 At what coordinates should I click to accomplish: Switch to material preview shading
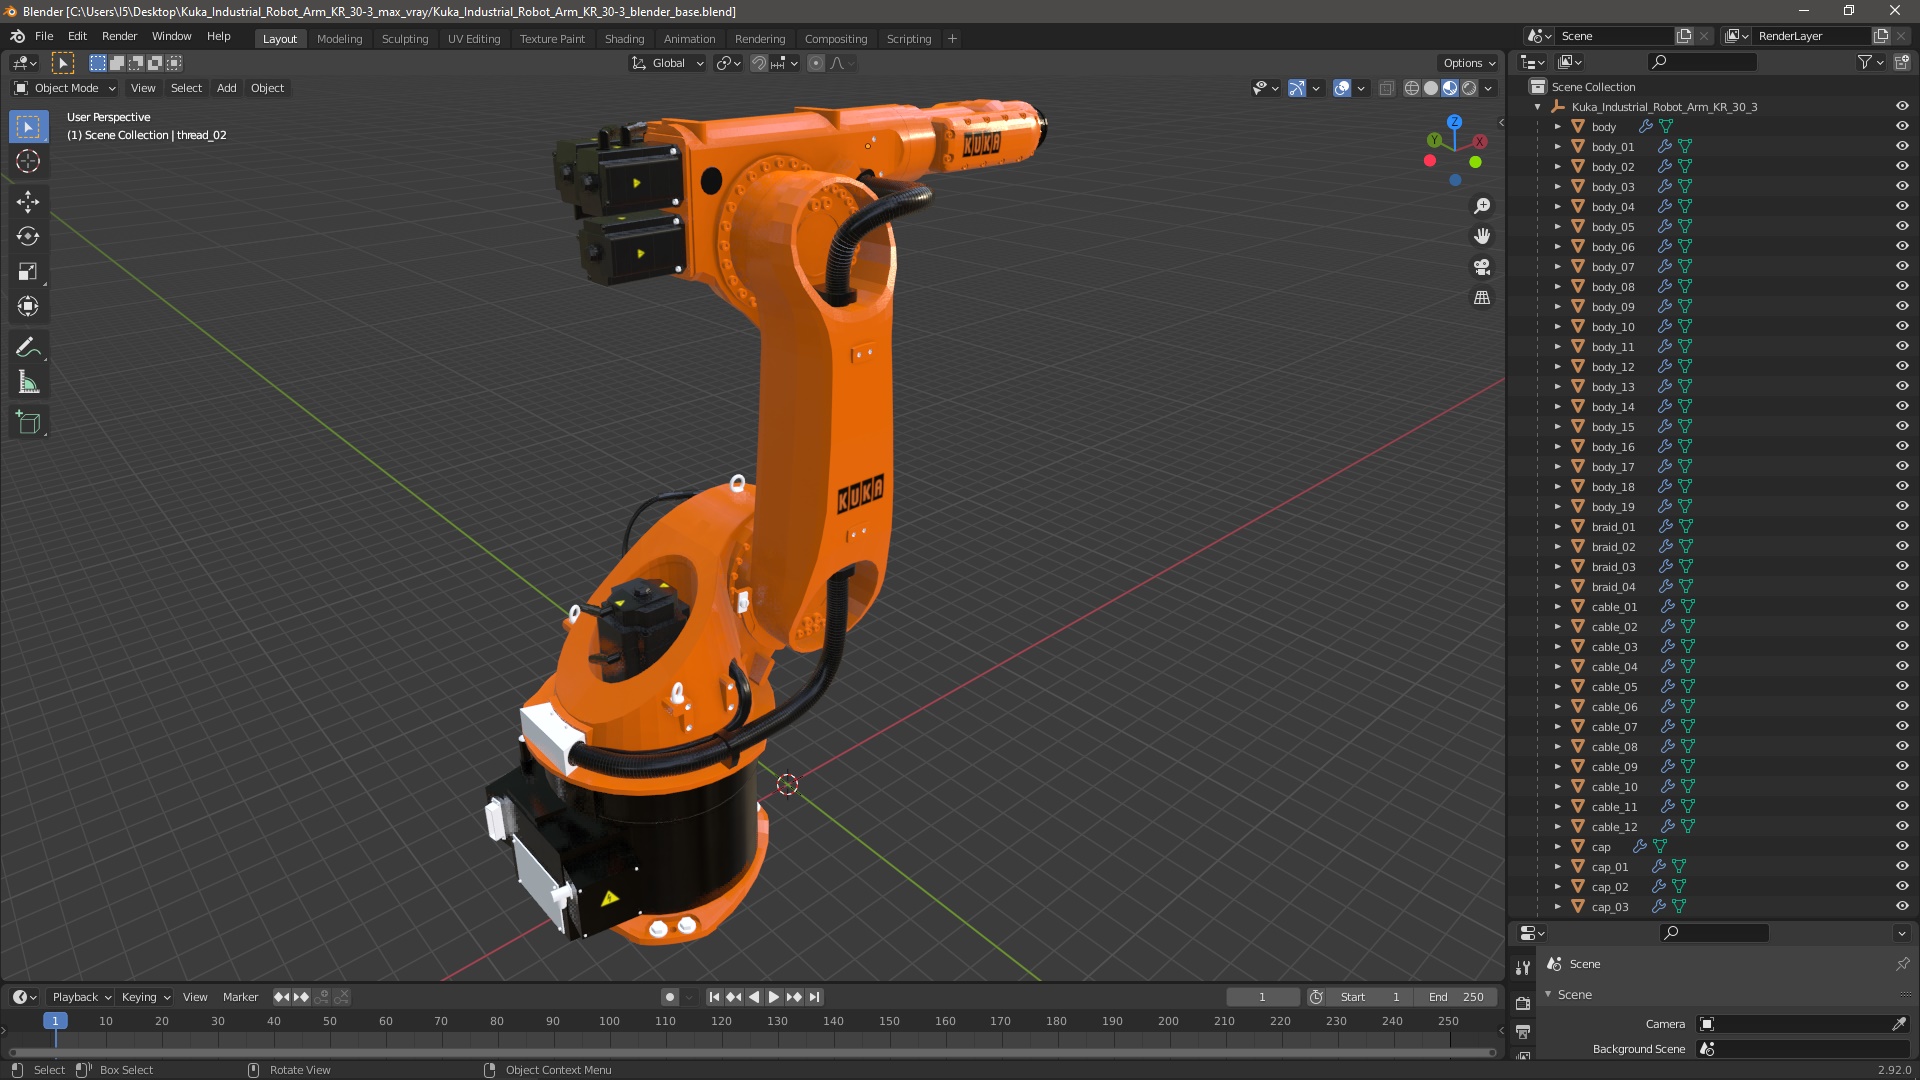pos(1450,88)
